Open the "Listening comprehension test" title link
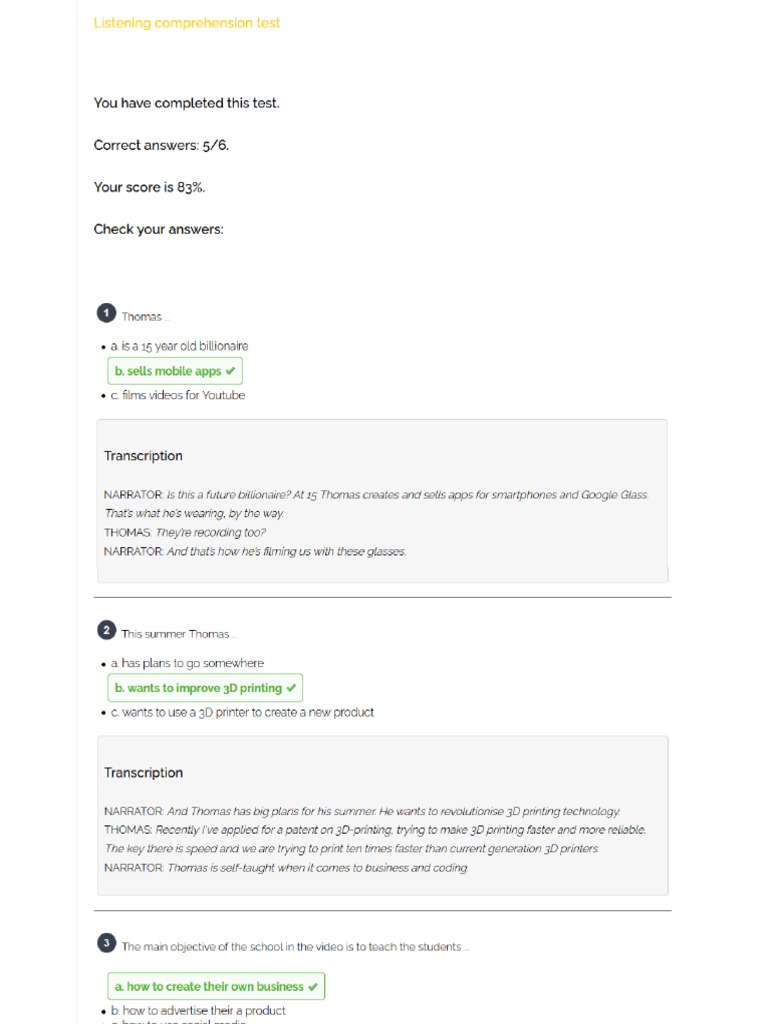Screen dimensions: 768x1024 [x=187, y=23]
